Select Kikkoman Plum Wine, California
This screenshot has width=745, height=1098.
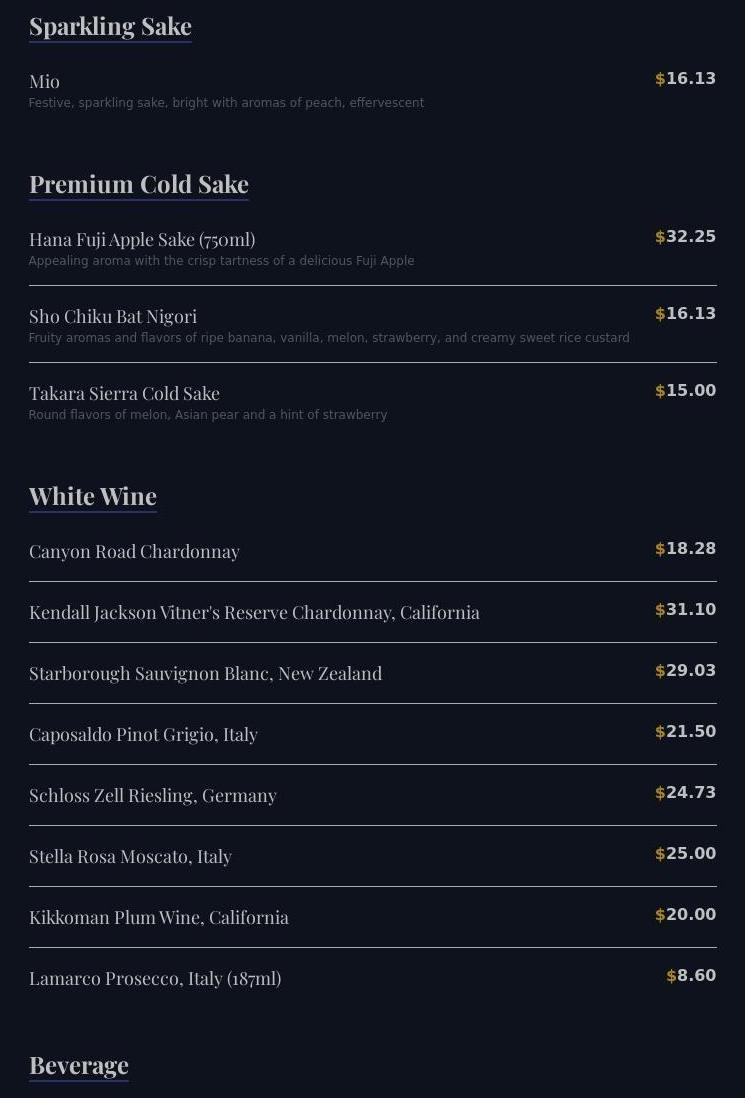click(x=372, y=917)
